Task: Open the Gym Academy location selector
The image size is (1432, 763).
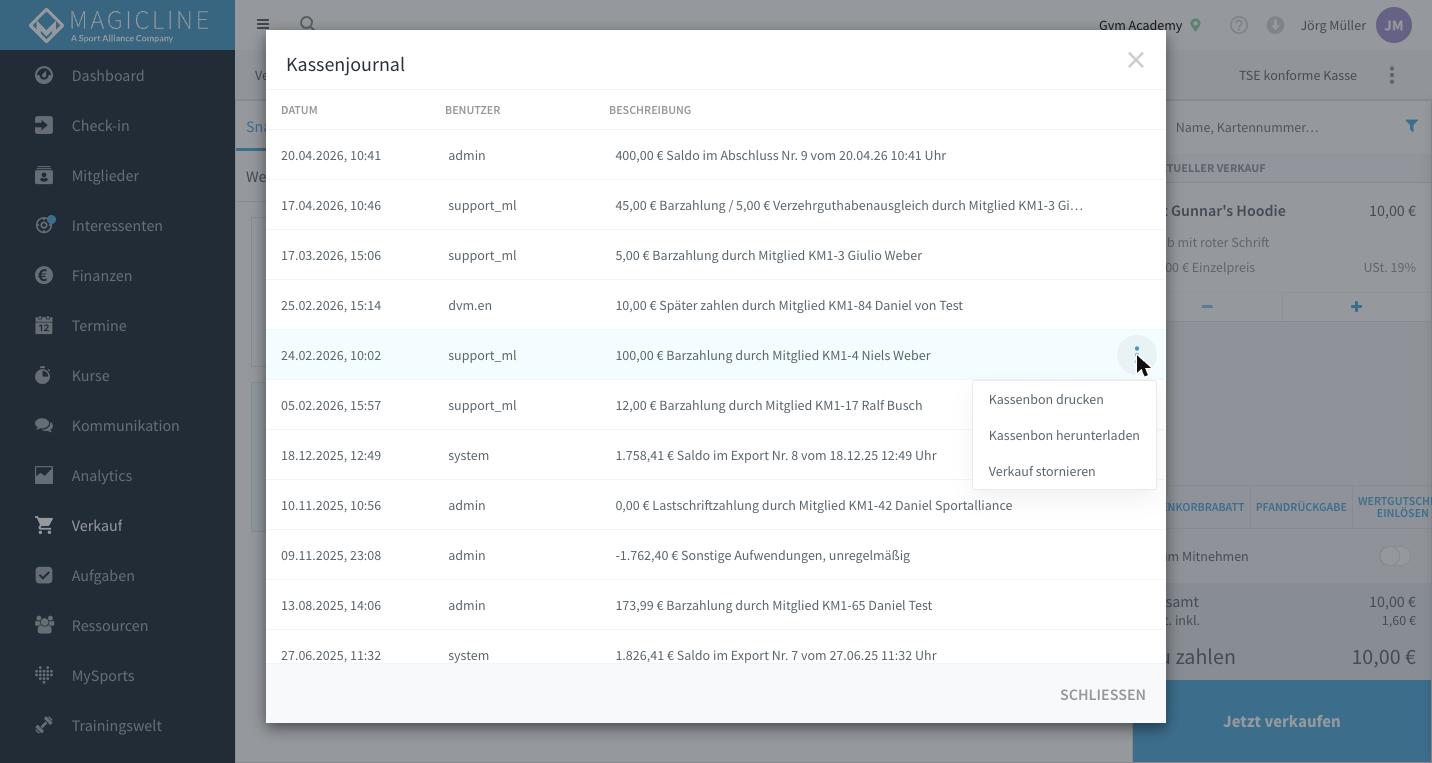Action: 1150,25
